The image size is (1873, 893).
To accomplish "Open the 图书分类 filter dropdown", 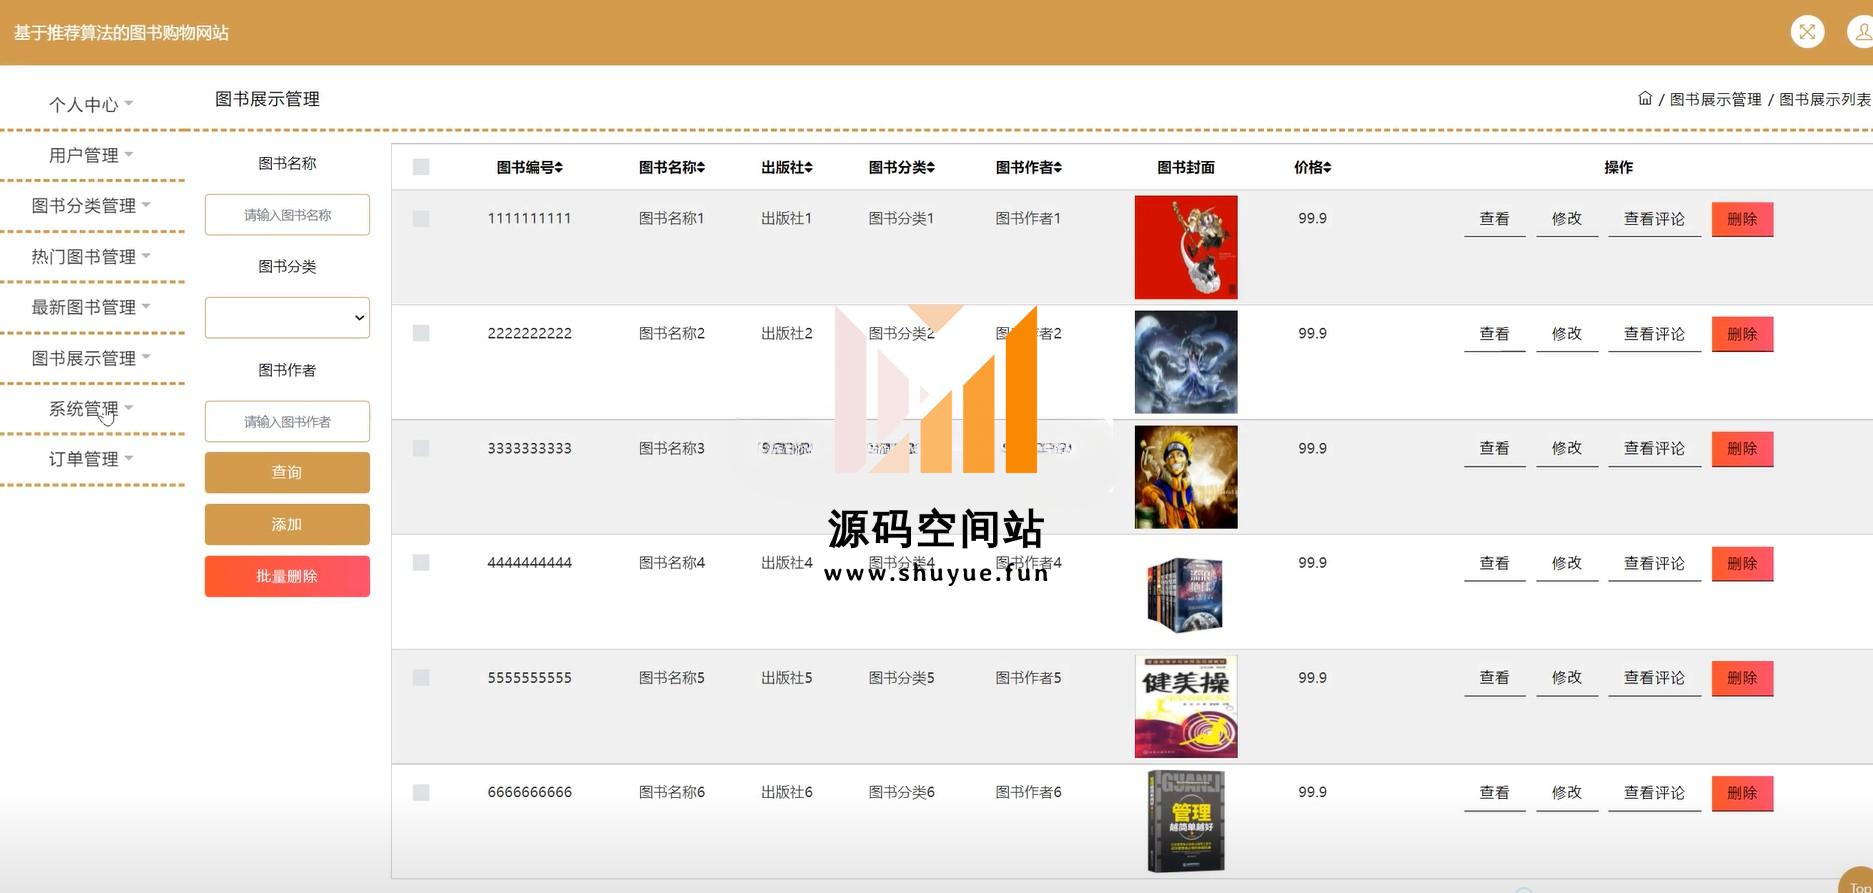I will click(x=287, y=318).
